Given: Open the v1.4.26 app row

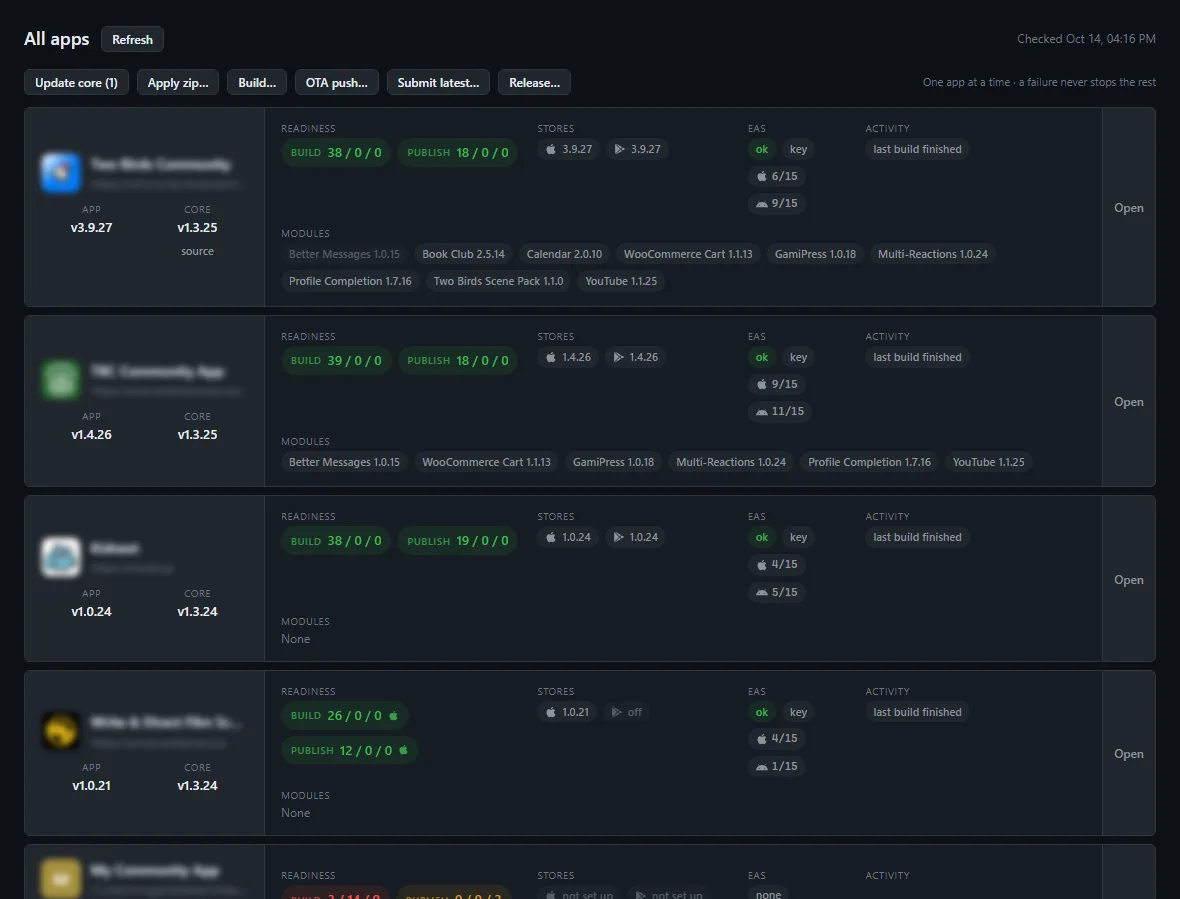Looking at the screenshot, I should pyautogui.click(x=1129, y=402).
